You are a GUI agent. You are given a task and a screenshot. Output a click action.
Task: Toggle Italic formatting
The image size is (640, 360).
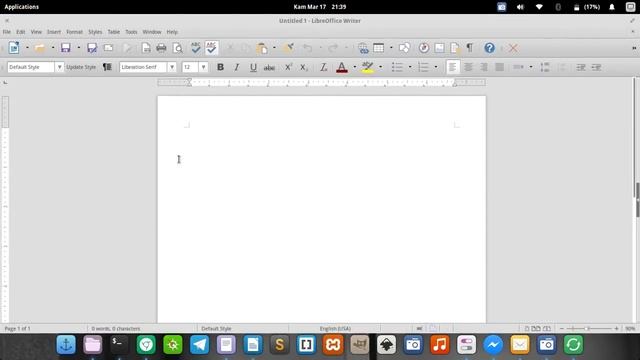point(236,67)
